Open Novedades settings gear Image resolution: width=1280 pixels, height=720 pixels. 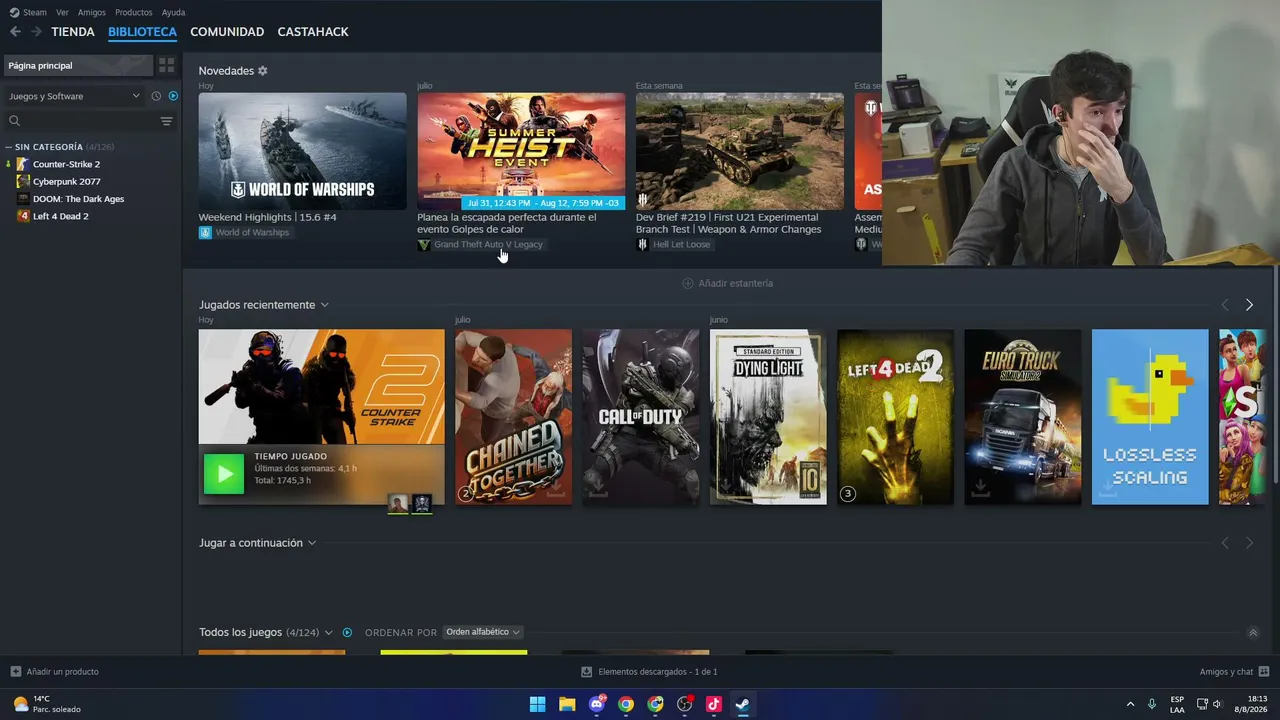(263, 71)
